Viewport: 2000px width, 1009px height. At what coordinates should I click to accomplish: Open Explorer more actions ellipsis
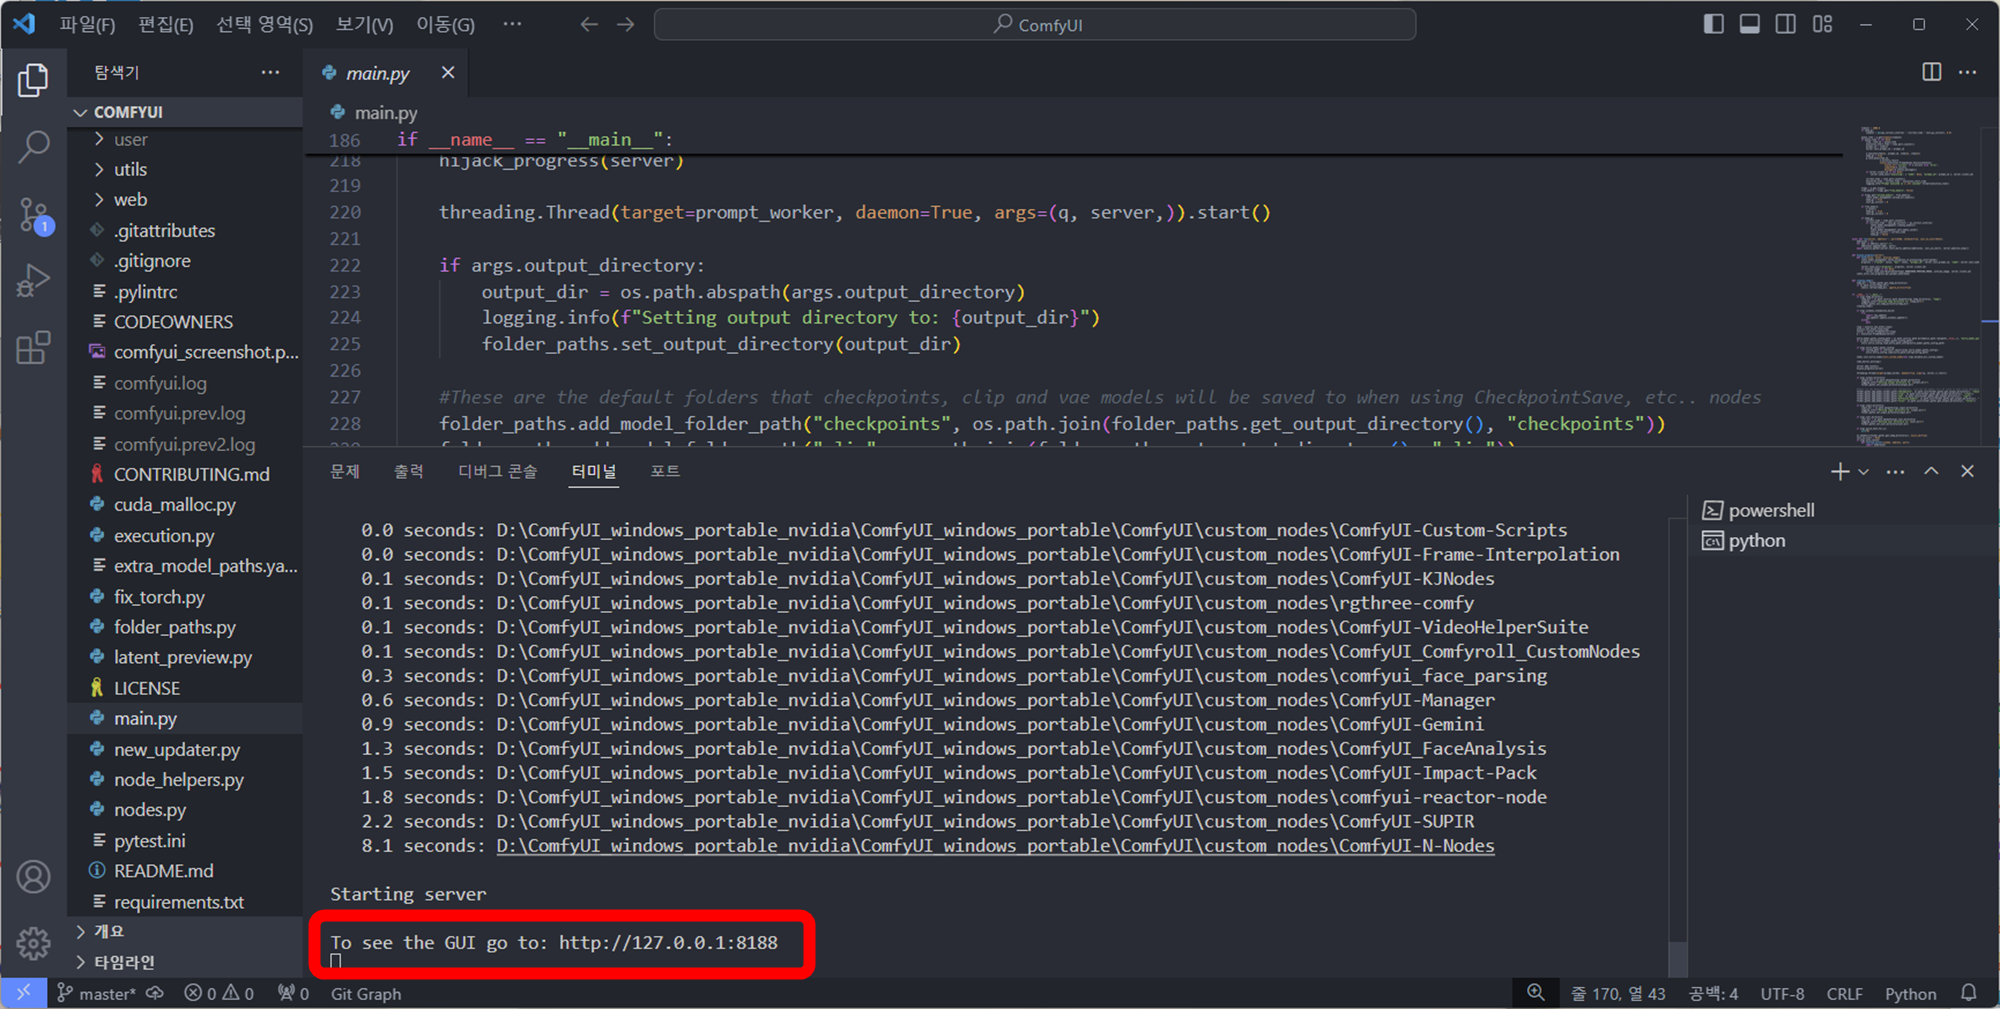[270, 72]
